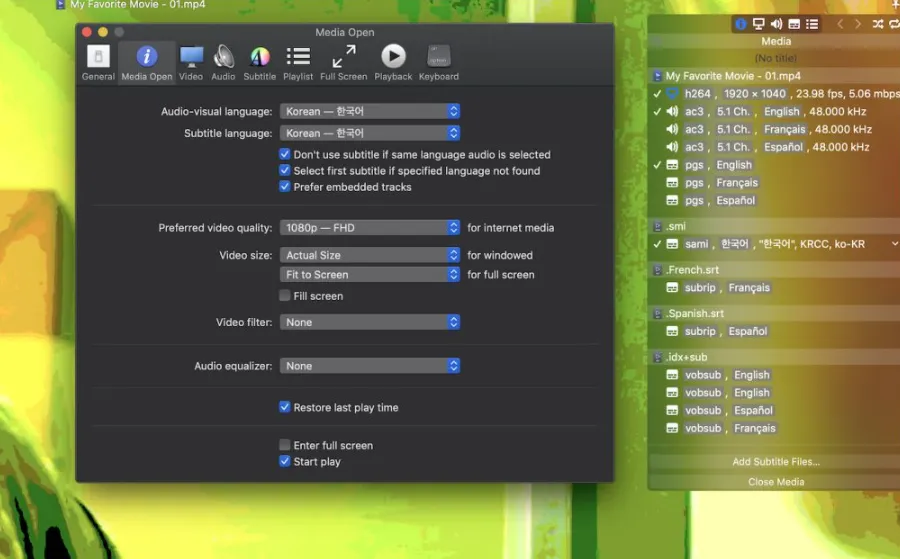Viewport: 900px width, 559px height.
Task: Open the General preferences pane
Action: pos(98,63)
